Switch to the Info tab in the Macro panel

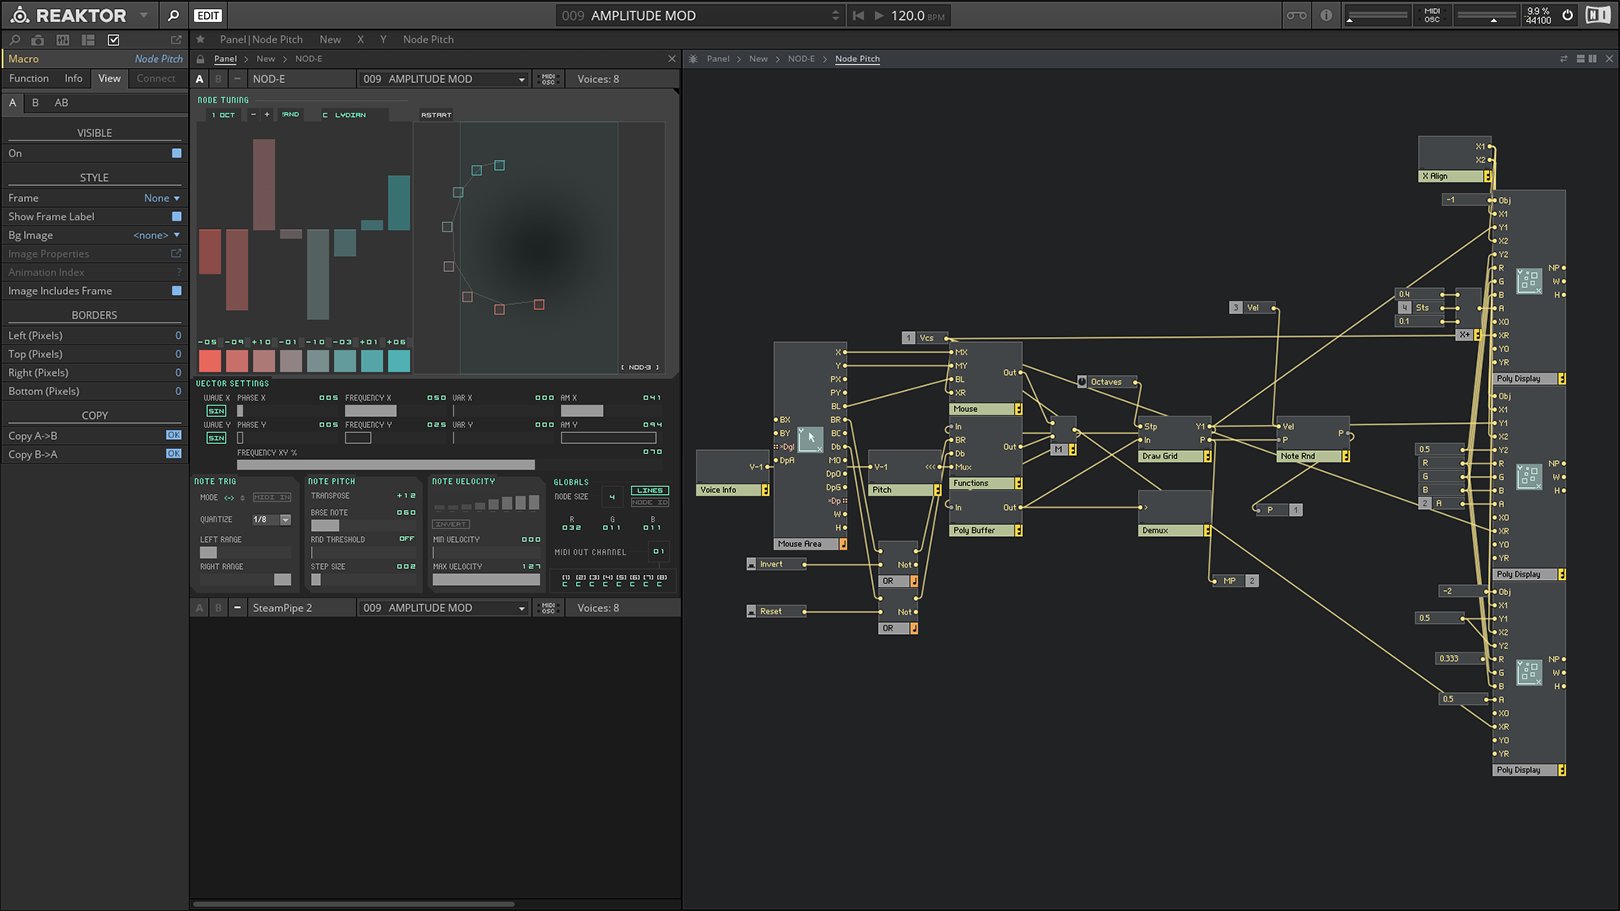point(73,78)
